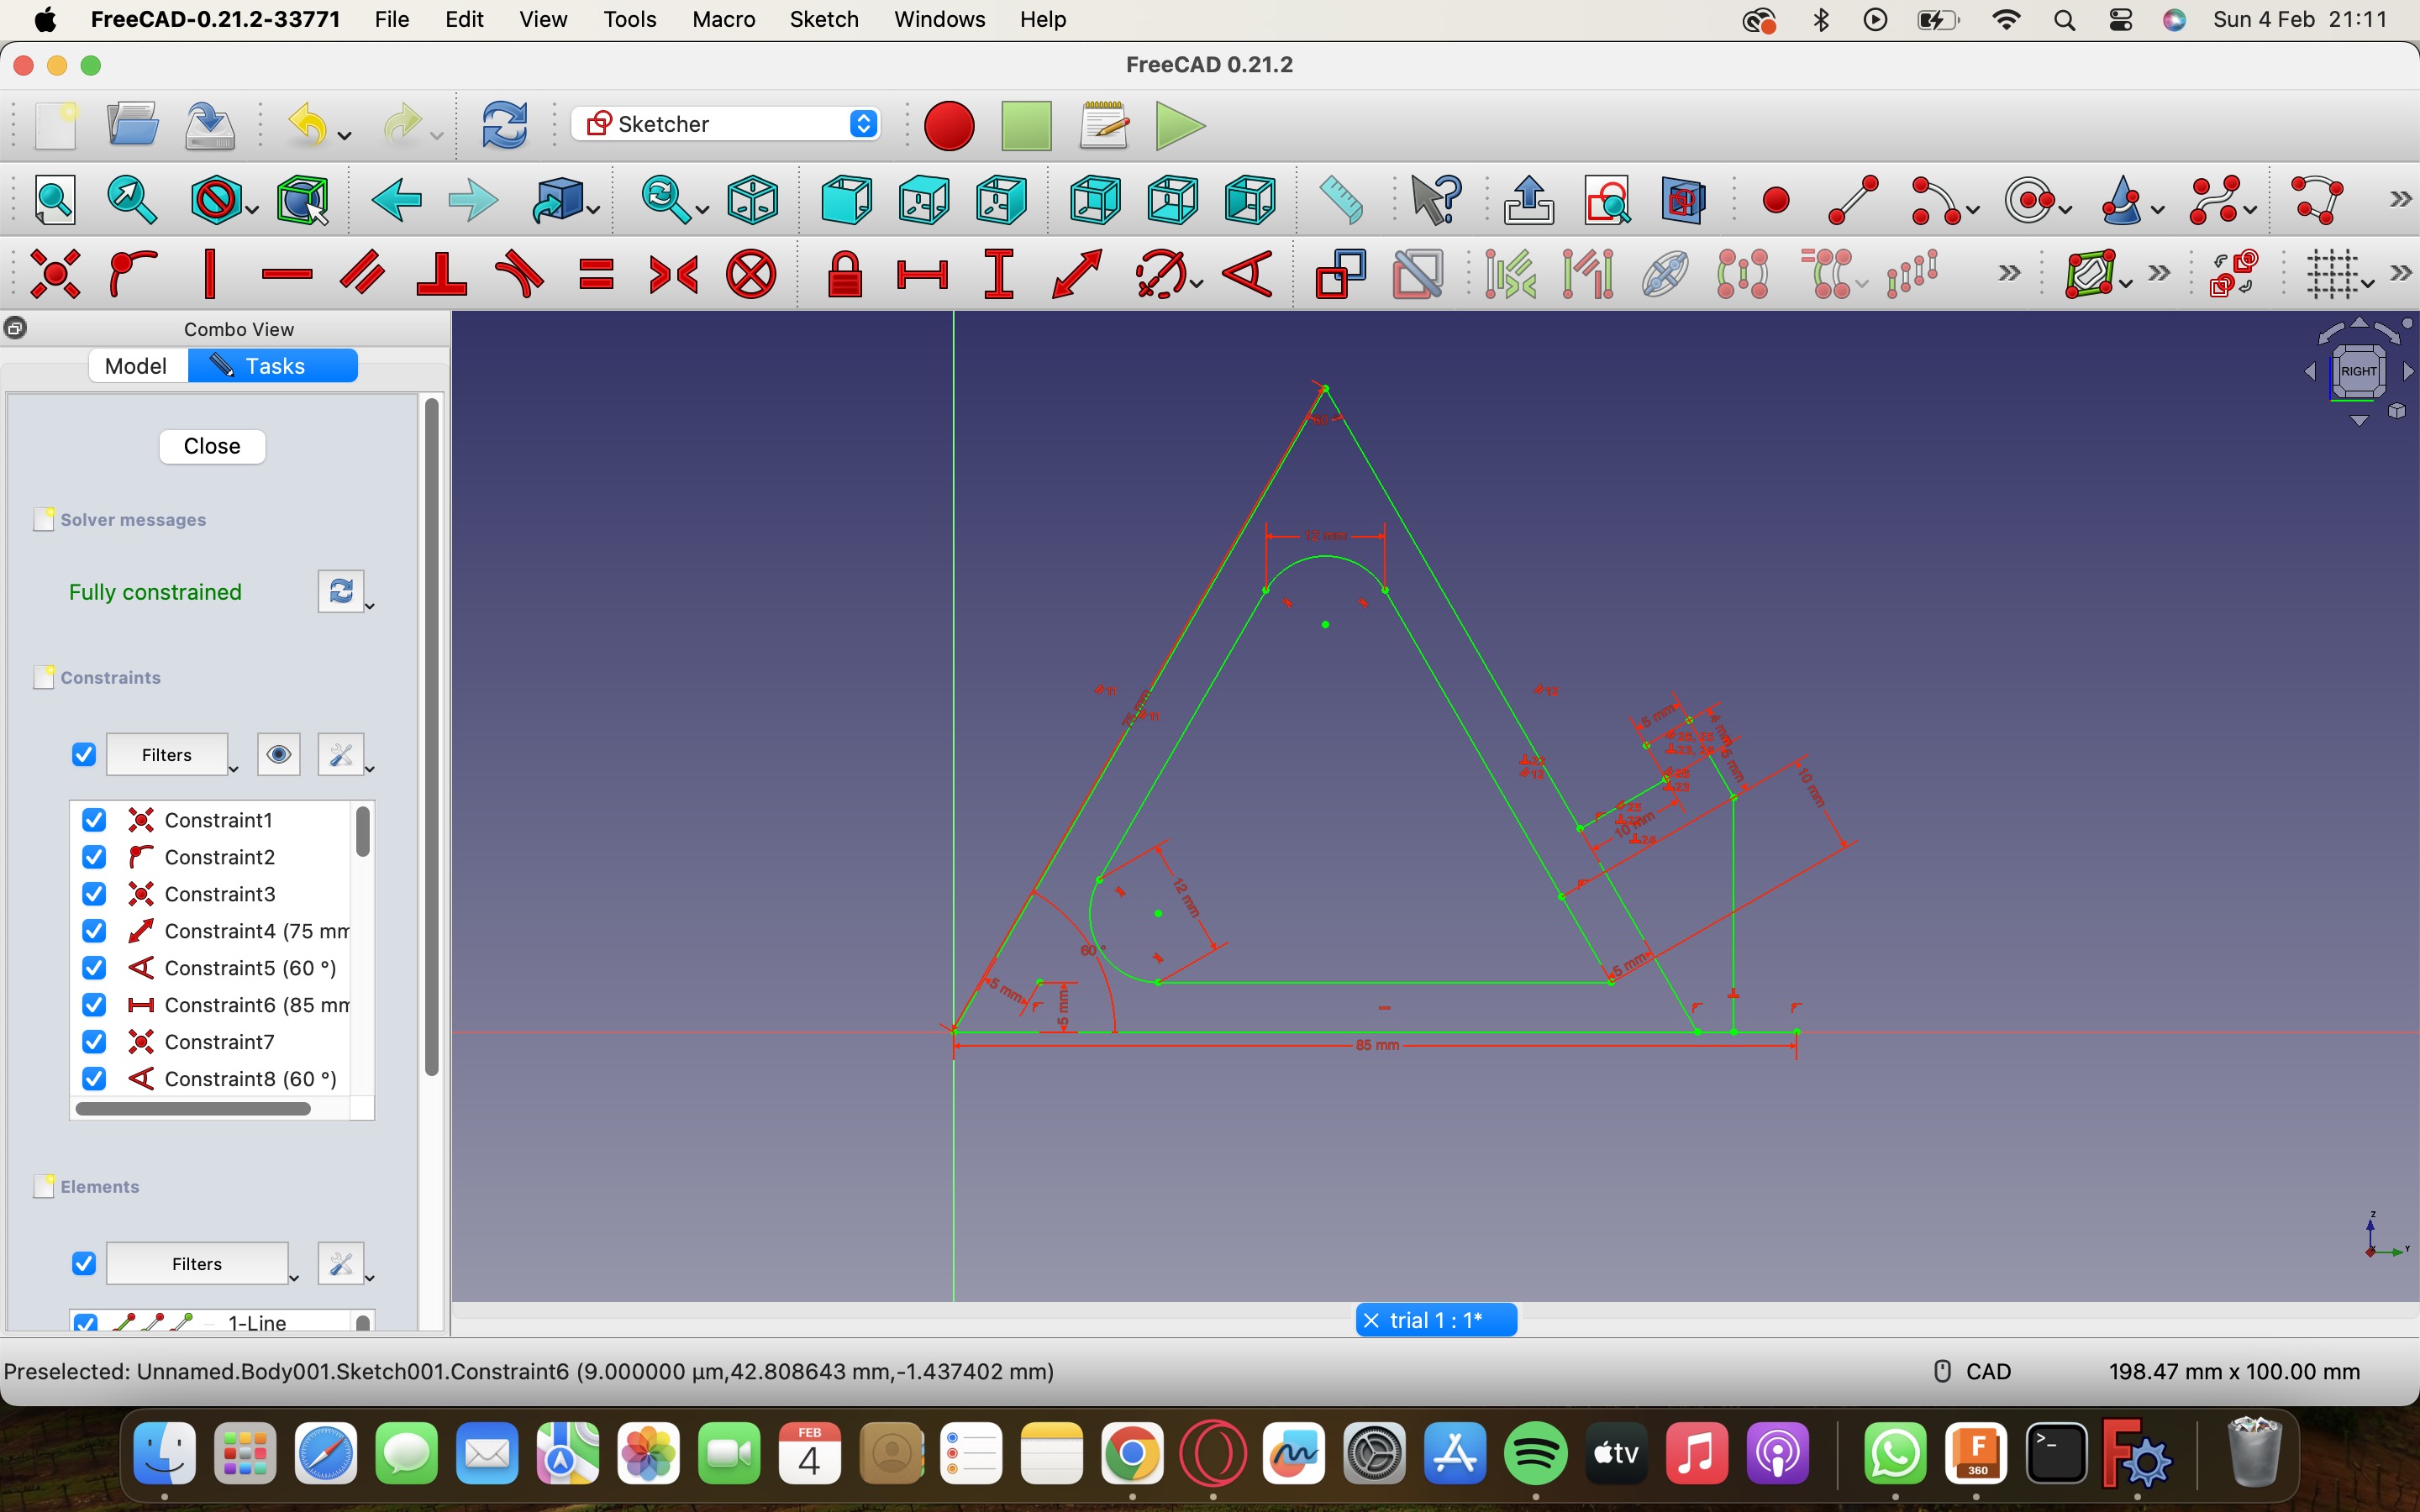Open the Tools menu
The height and width of the screenshot is (1512, 2420).
[629, 19]
